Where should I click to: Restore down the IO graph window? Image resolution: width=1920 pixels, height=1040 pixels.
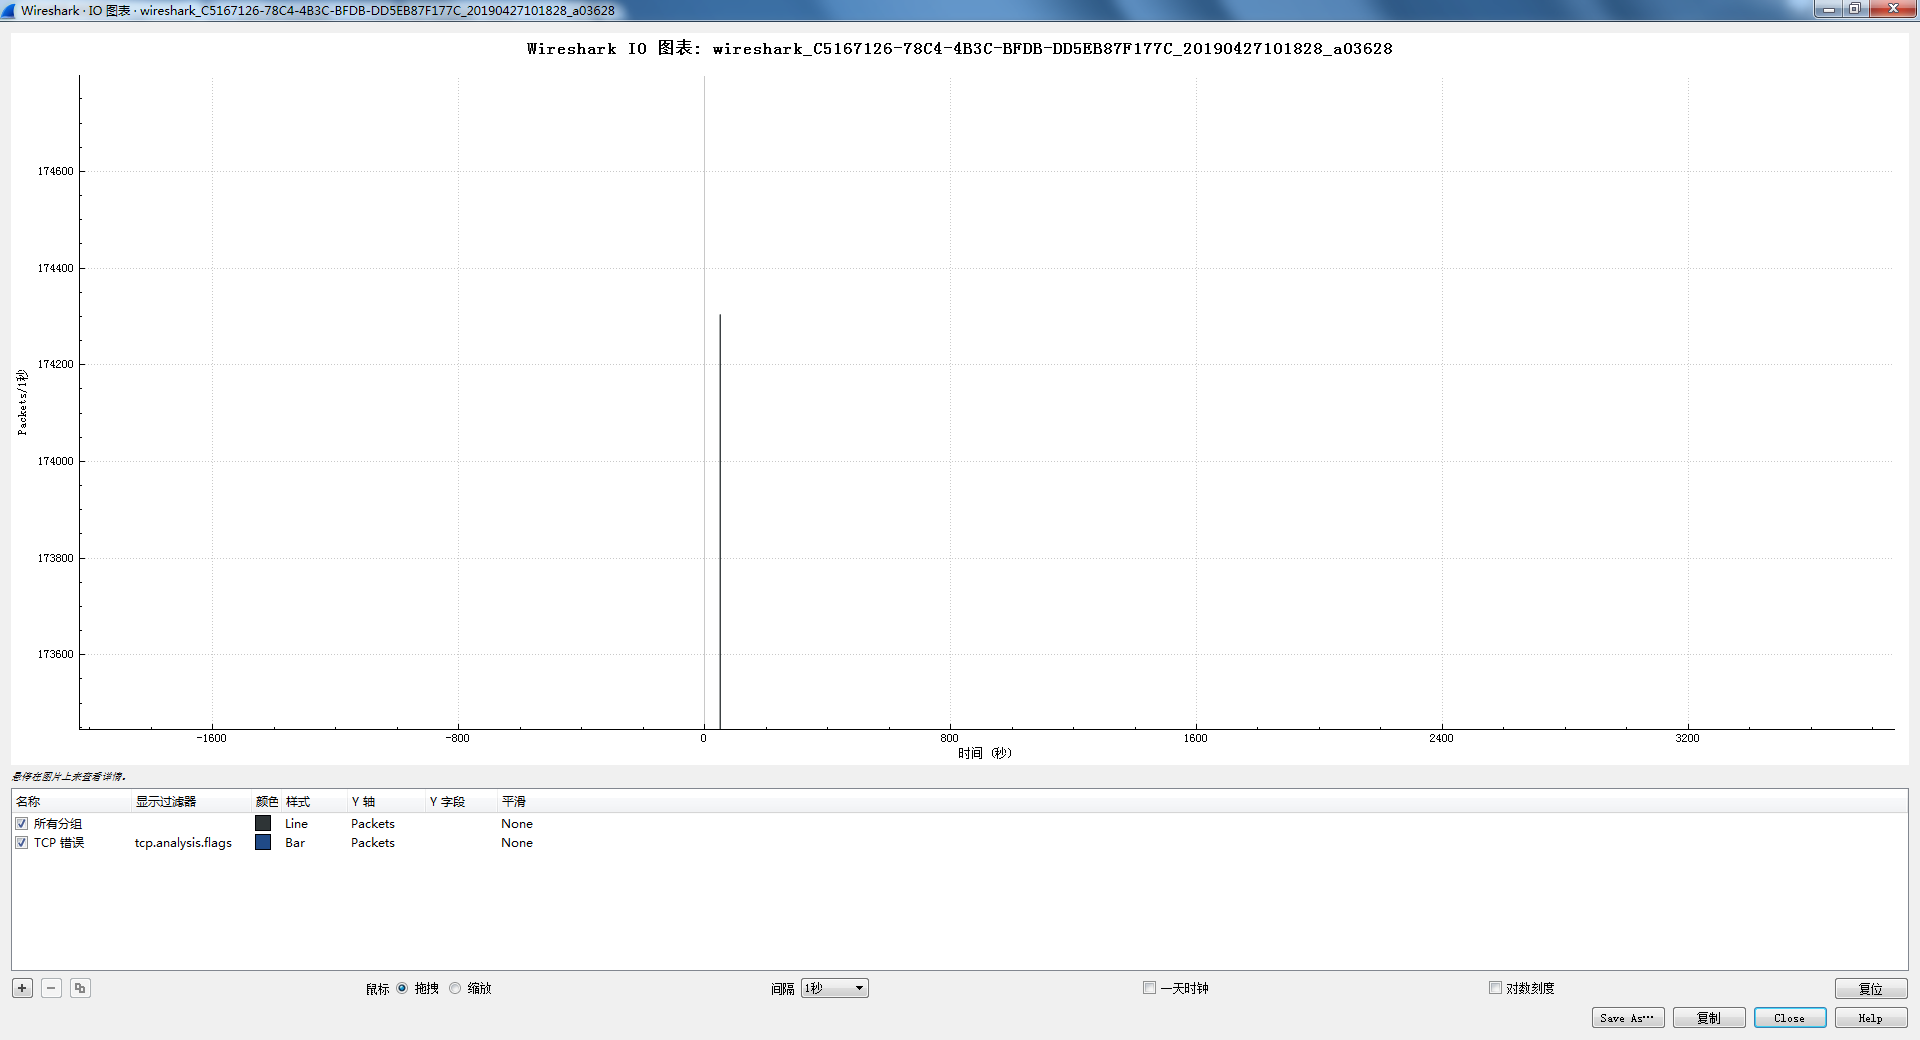tap(1854, 9)
